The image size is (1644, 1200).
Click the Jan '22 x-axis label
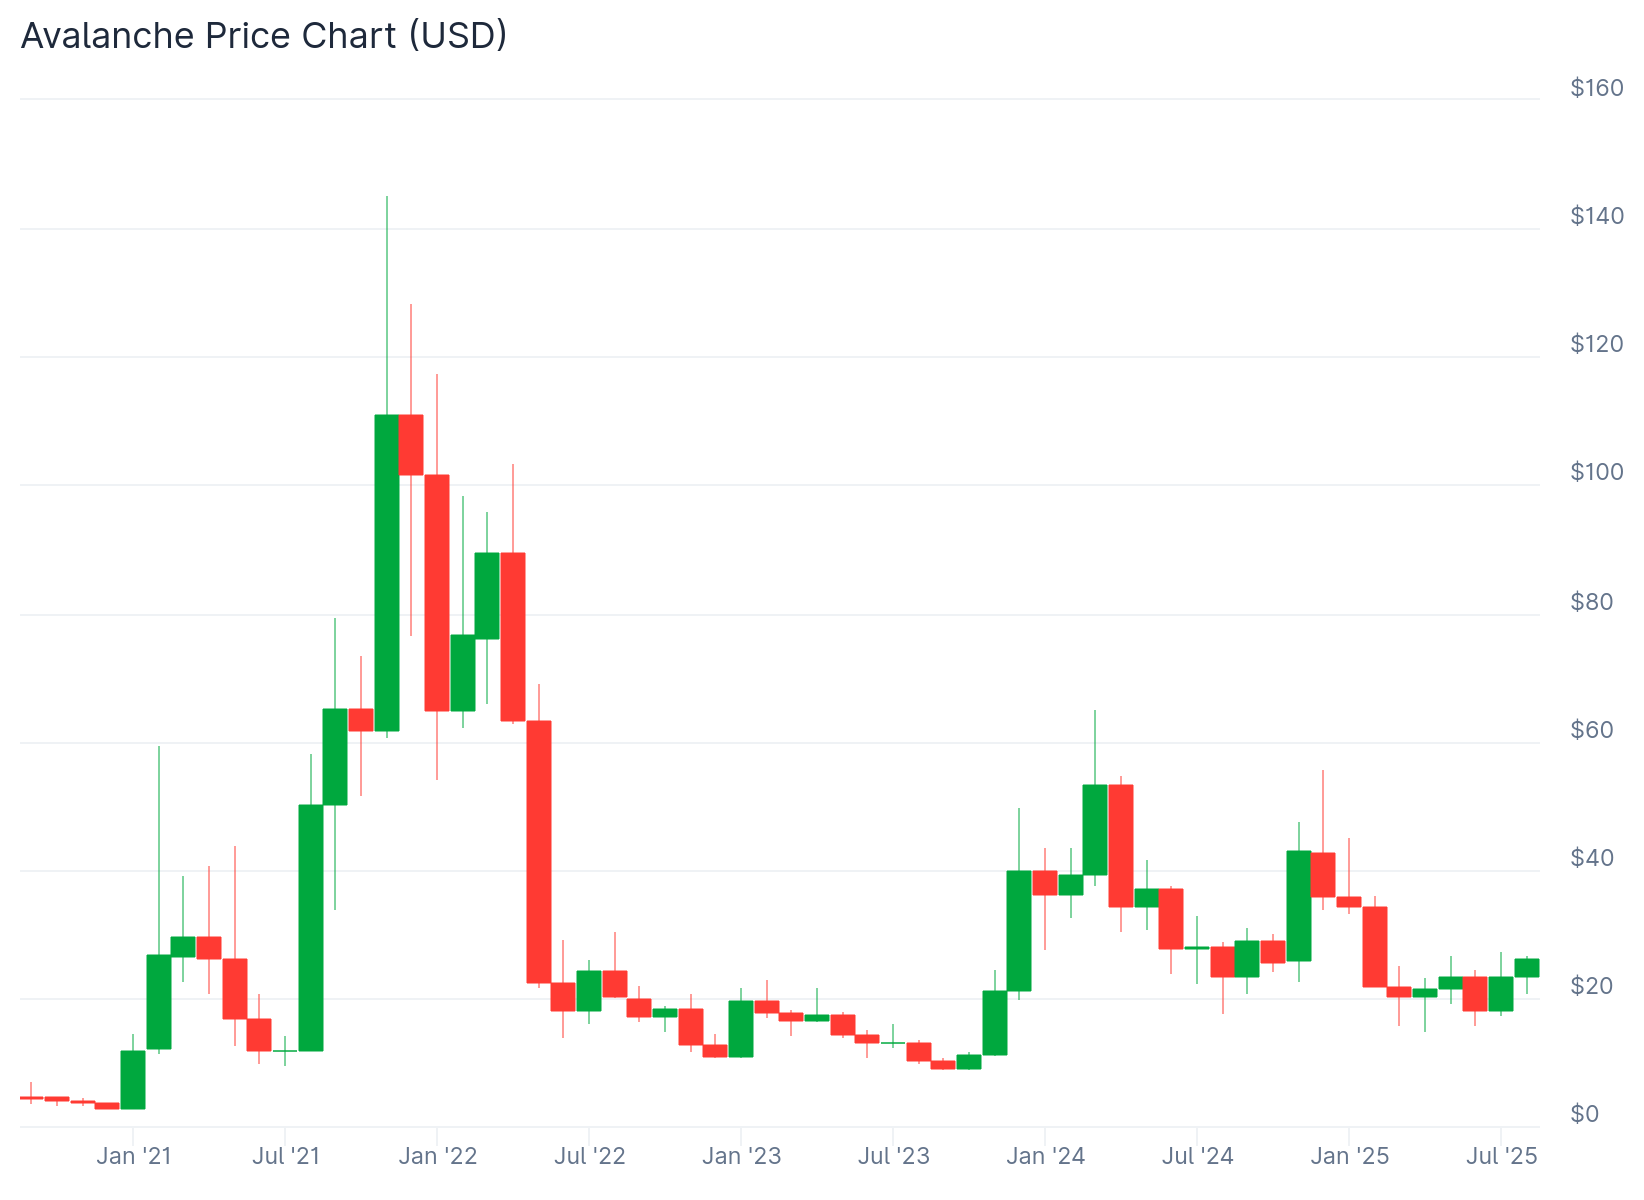438,1157
